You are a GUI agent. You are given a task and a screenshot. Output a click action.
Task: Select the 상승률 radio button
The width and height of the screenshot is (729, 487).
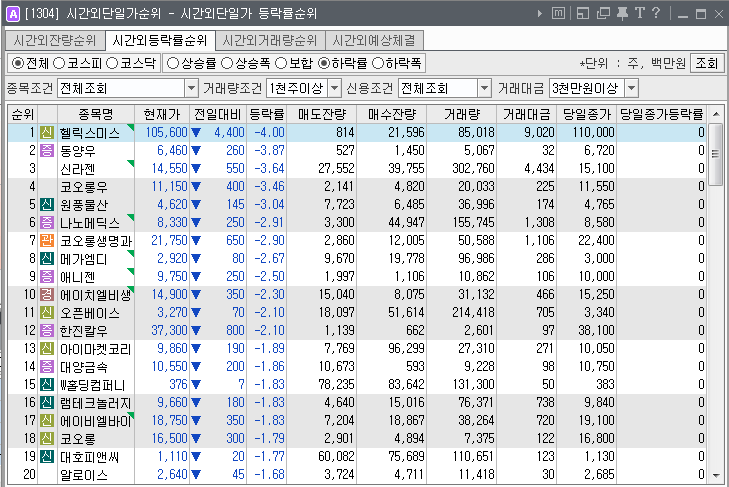pyautogui.click(x=172, y=63)
